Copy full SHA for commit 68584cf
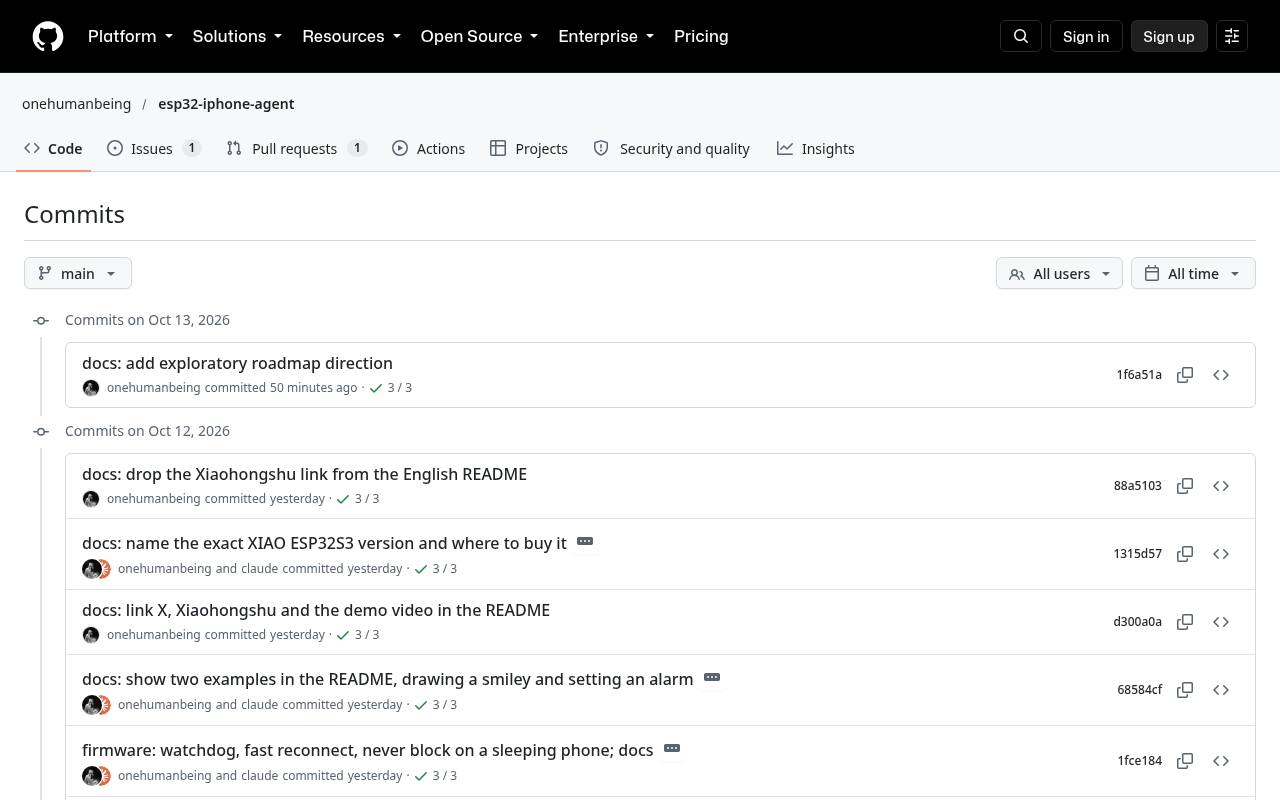1280x800 pixels. [x=1185, y=690]
